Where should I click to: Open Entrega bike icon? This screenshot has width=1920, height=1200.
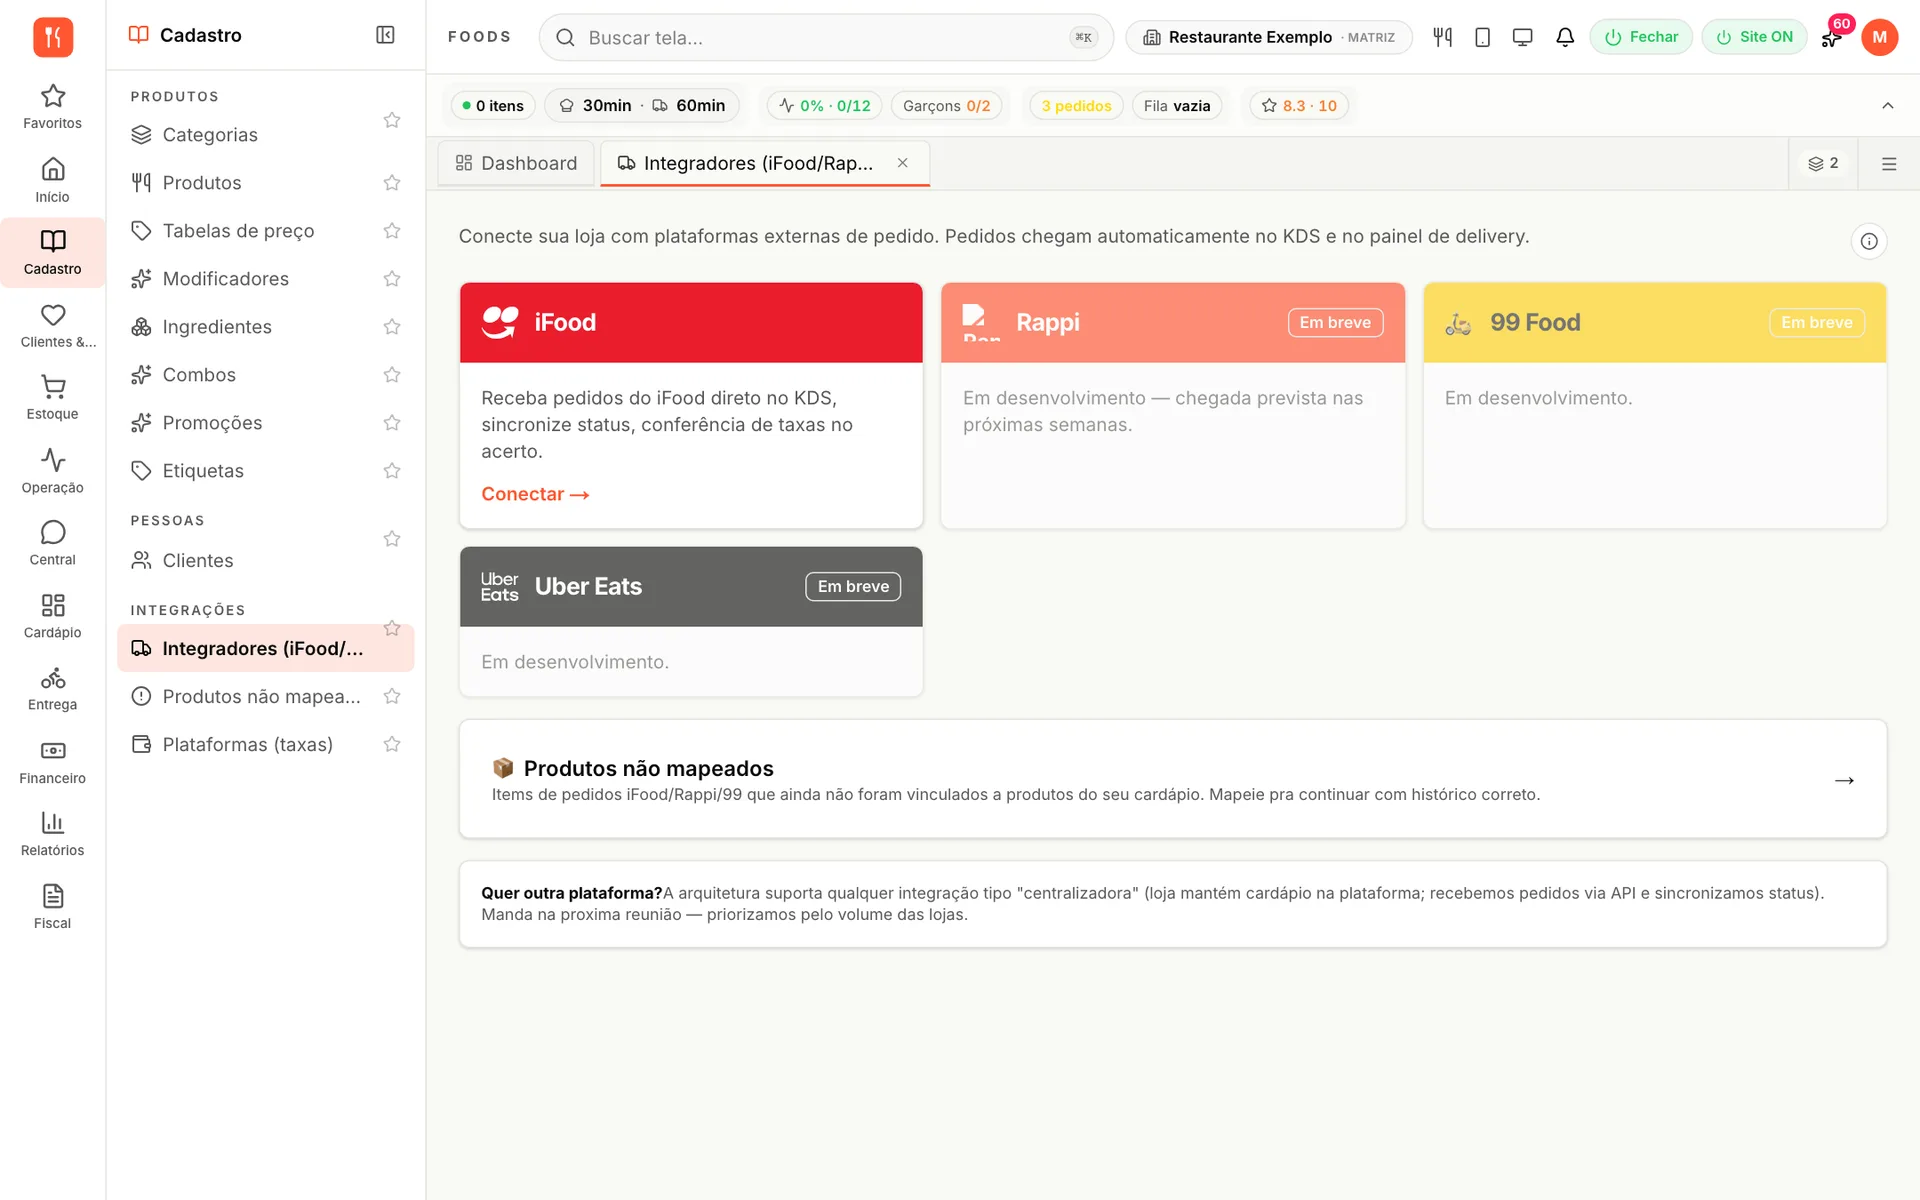[x=52, y=689]
